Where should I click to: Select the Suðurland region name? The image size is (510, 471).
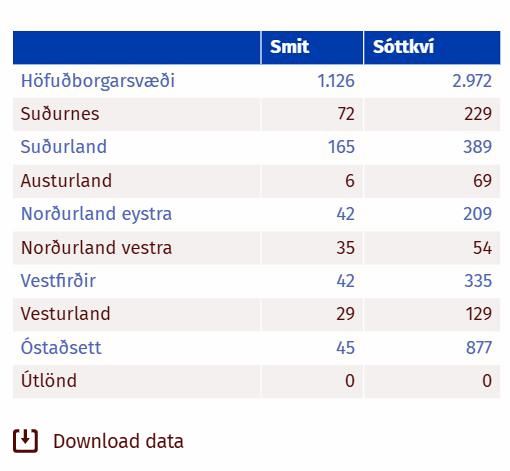click(64, 147)
